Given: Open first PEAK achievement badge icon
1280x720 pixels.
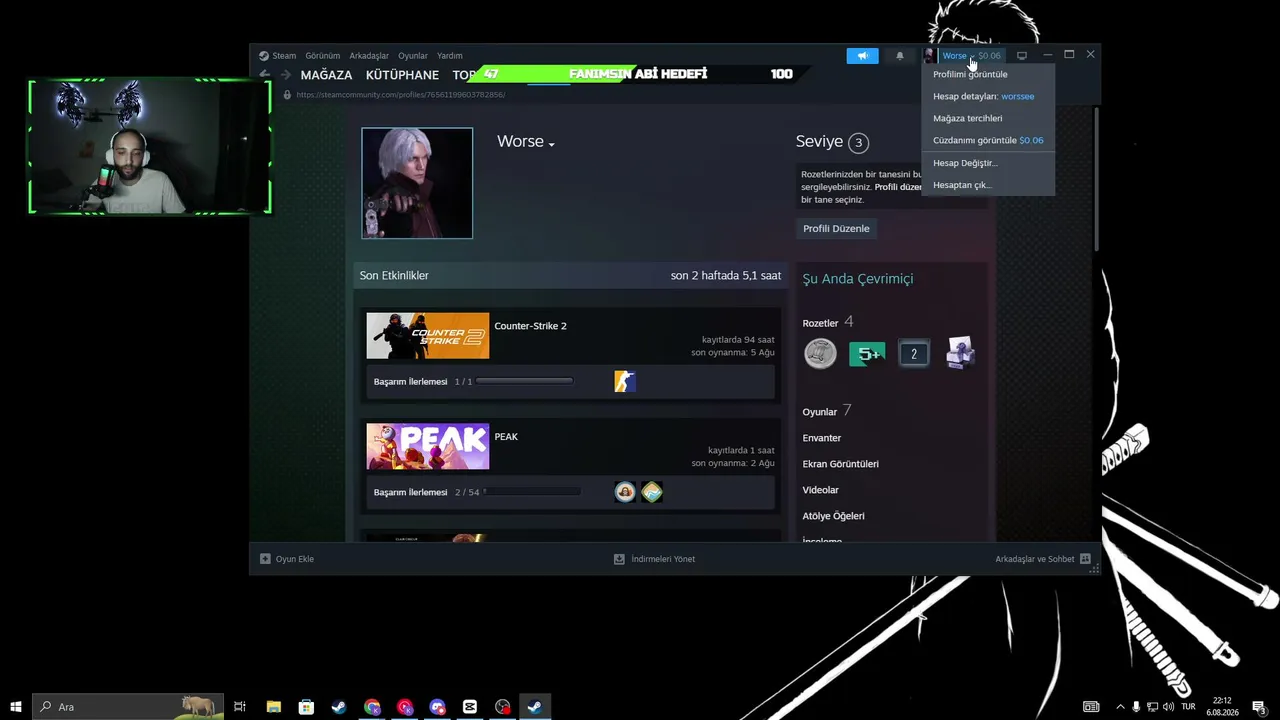Looking at the screenshot, I should point(625,492).
